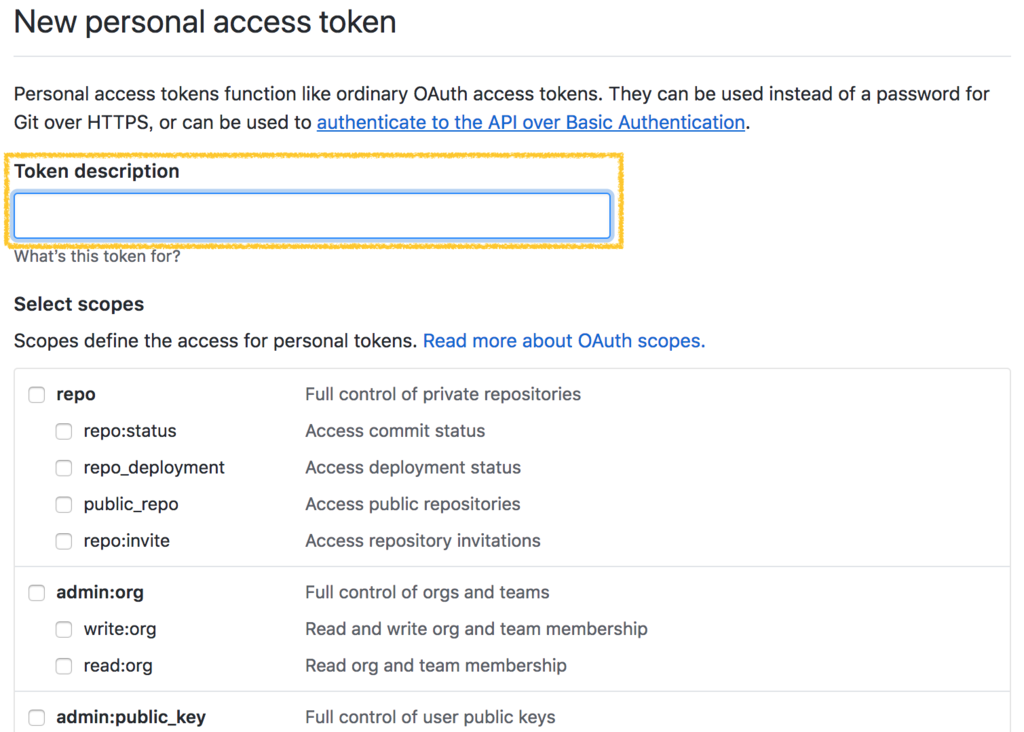Image resolution: width=1024 pixels, height=732 pixels.
Task: Click the 'New personal access token' page title
Action: (x=205, y=22)
